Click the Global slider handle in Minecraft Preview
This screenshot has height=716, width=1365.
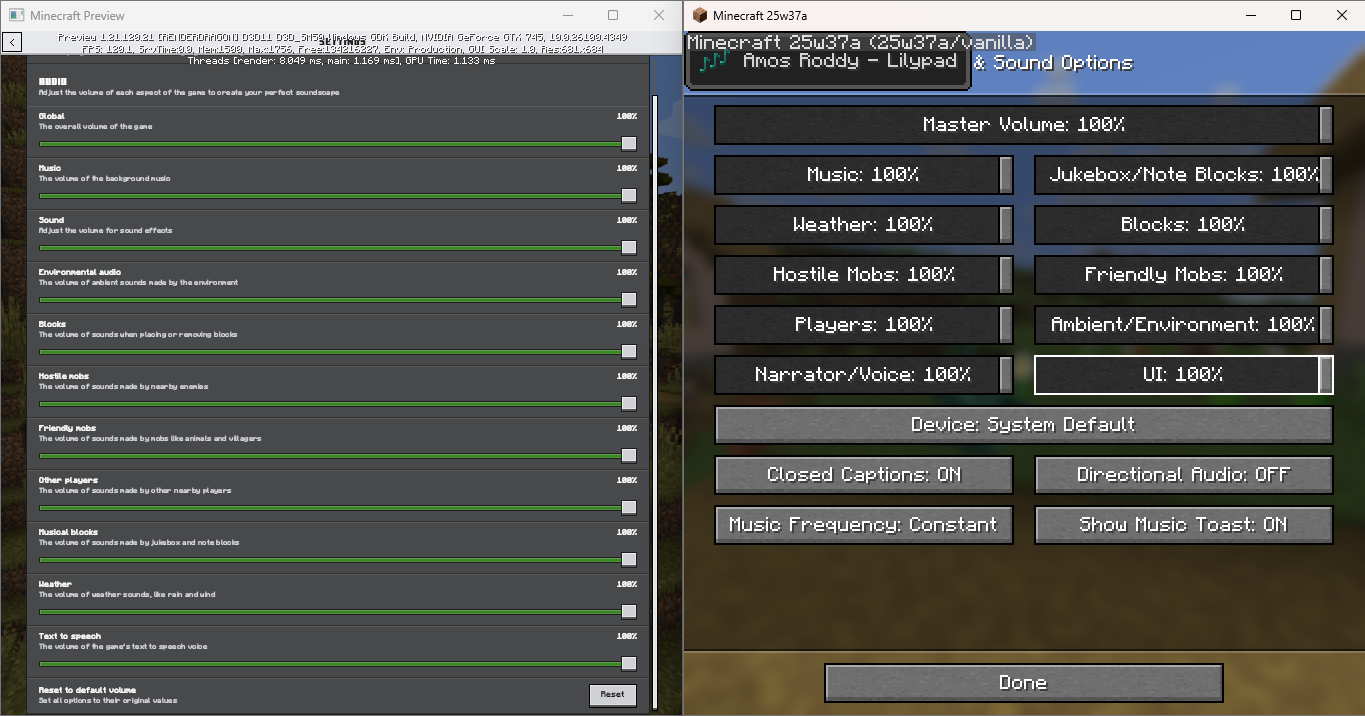(x=629, y=144)
